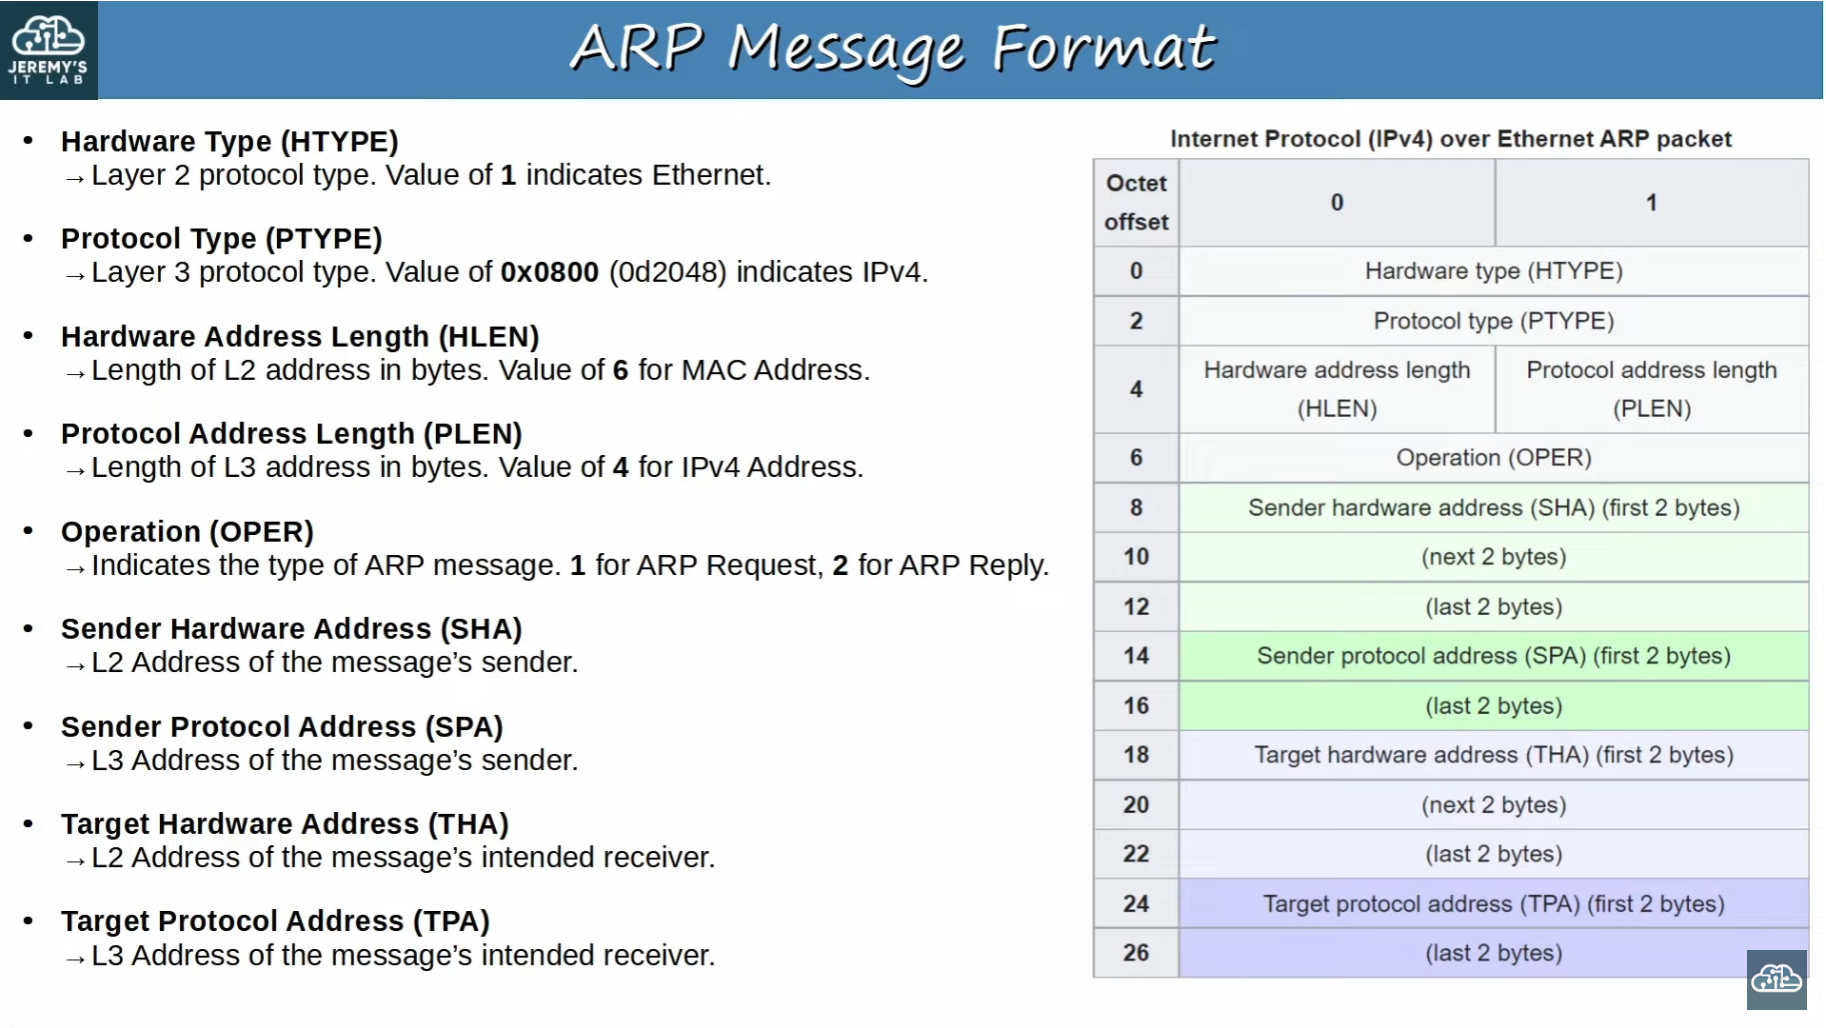The width and height of the screenshot is (1826, 1028).
Task: Select 'L2 Address of the message's sender.'
Action: pyautogui.click(x=335, y=662)
